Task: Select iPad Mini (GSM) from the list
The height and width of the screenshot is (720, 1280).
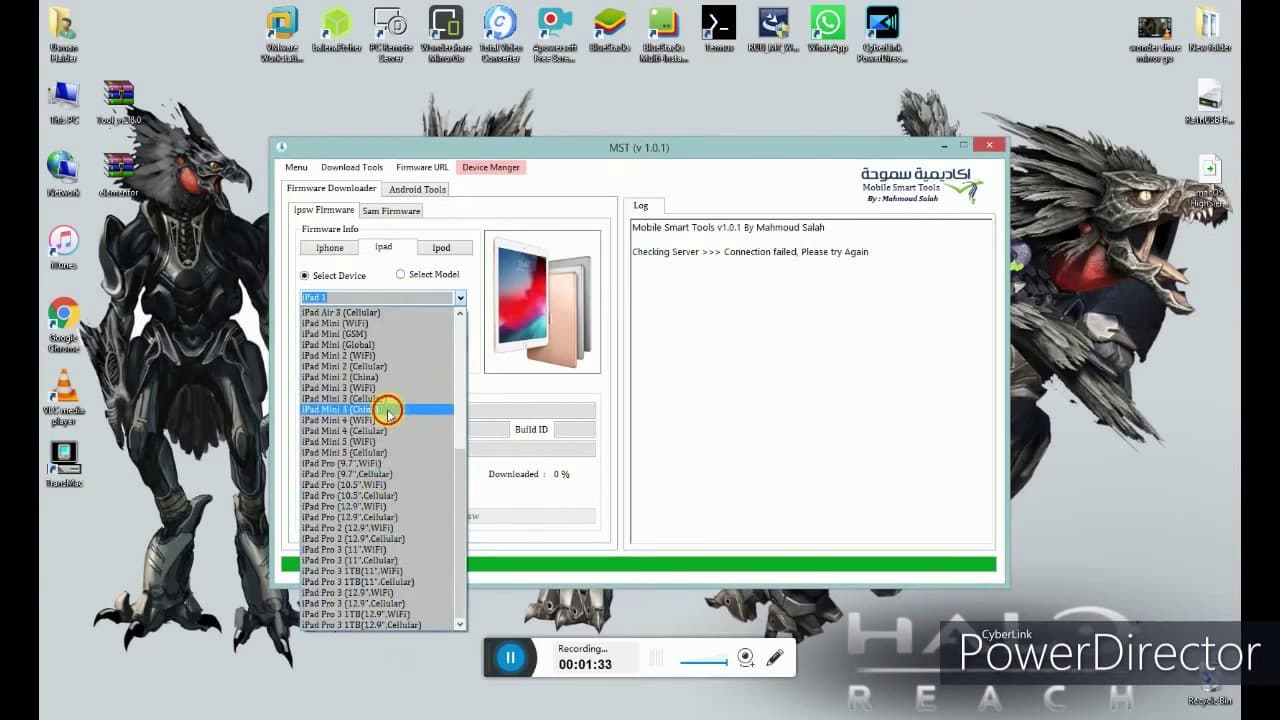Action: coord(377,334)
